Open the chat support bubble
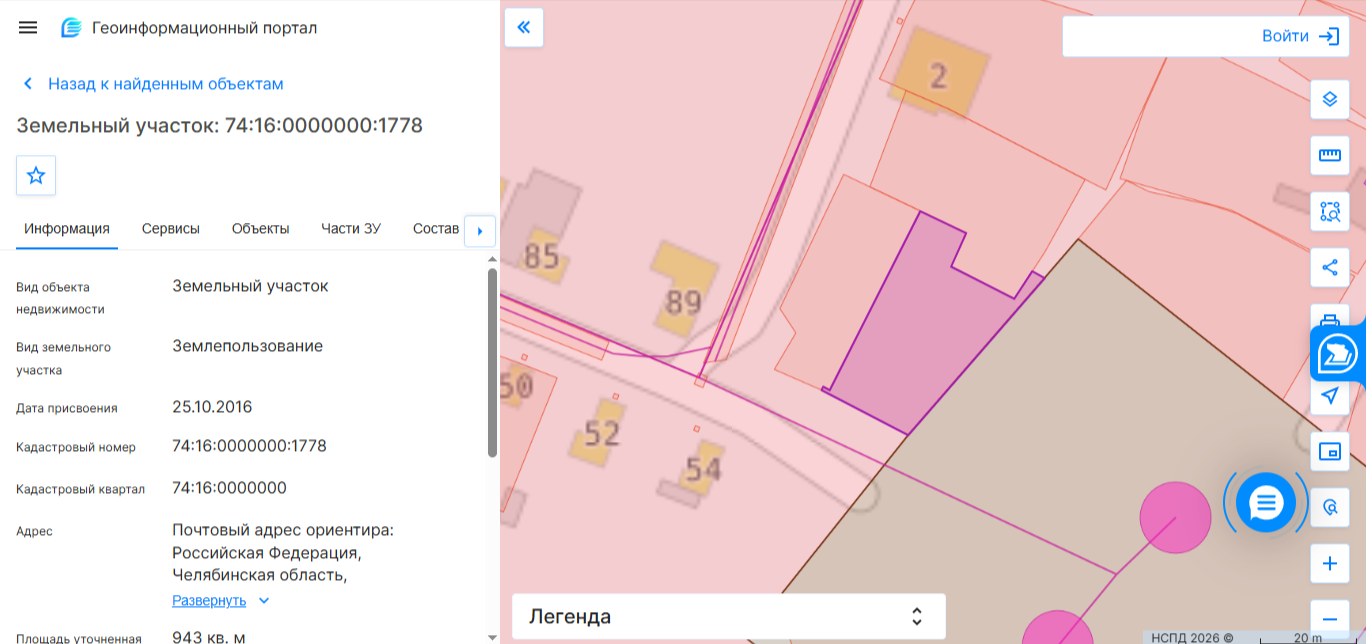Screen dimensions: 1366x644 click(x=1266, y=502)
